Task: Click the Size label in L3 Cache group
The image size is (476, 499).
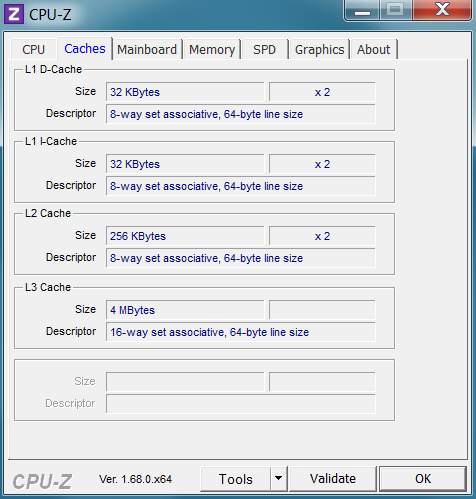Action: pos(85,309)
